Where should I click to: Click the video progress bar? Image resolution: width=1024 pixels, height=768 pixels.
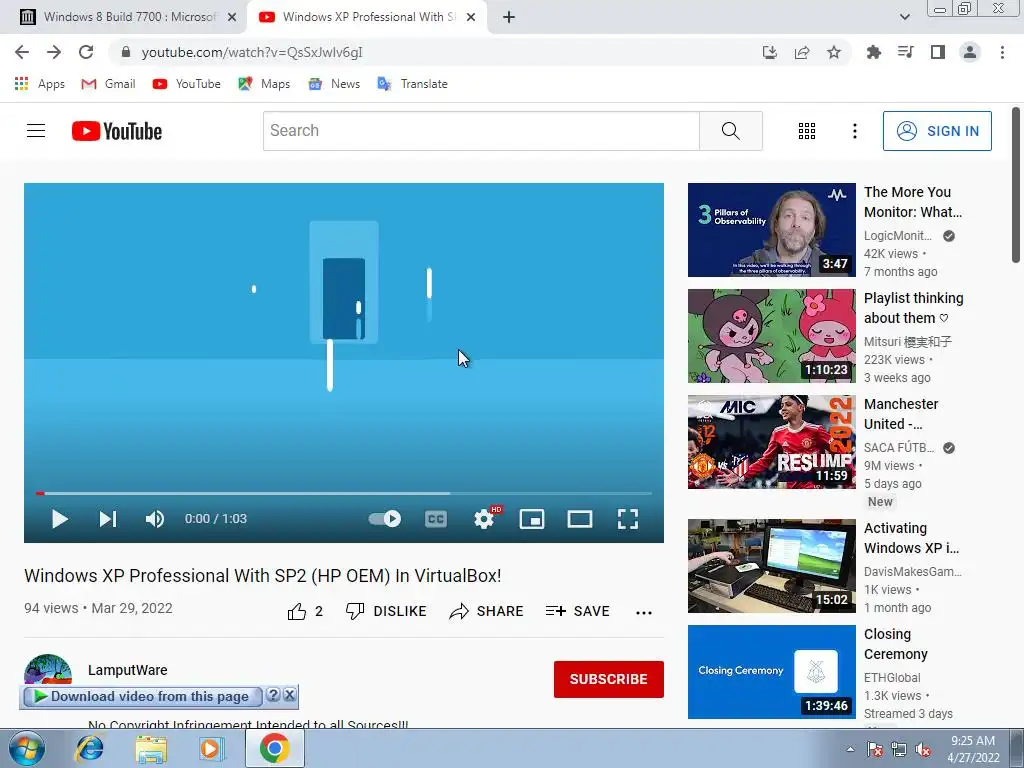pyautogui.click(x=344, y=493)
